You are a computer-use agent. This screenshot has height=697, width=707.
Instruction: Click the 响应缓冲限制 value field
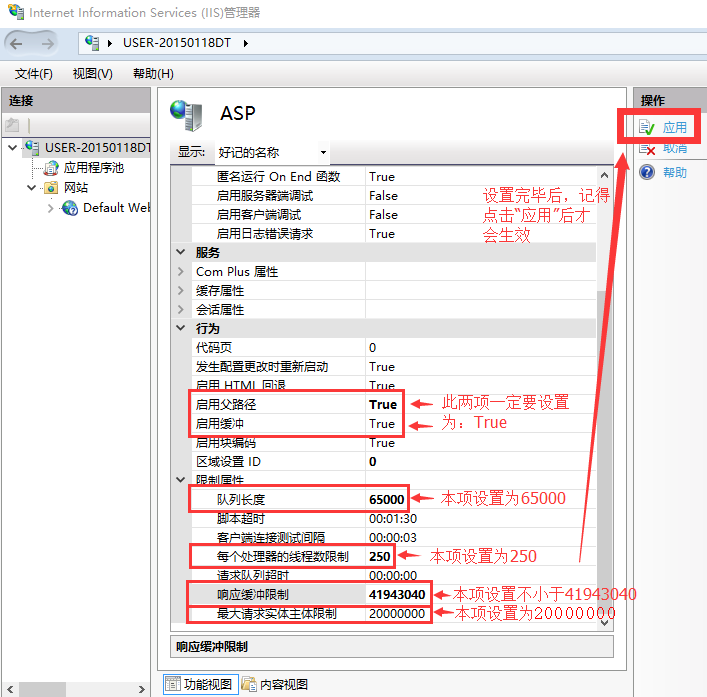point(397,594)
